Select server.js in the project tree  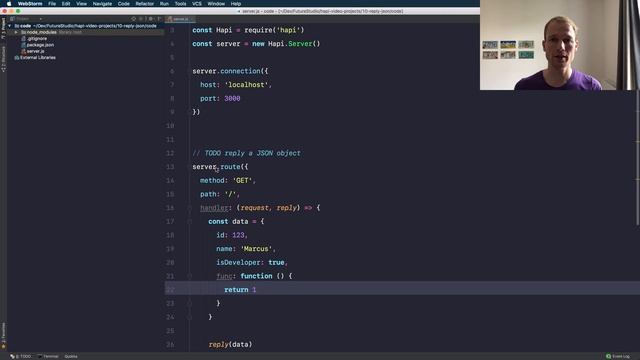(x=36, y=51)
